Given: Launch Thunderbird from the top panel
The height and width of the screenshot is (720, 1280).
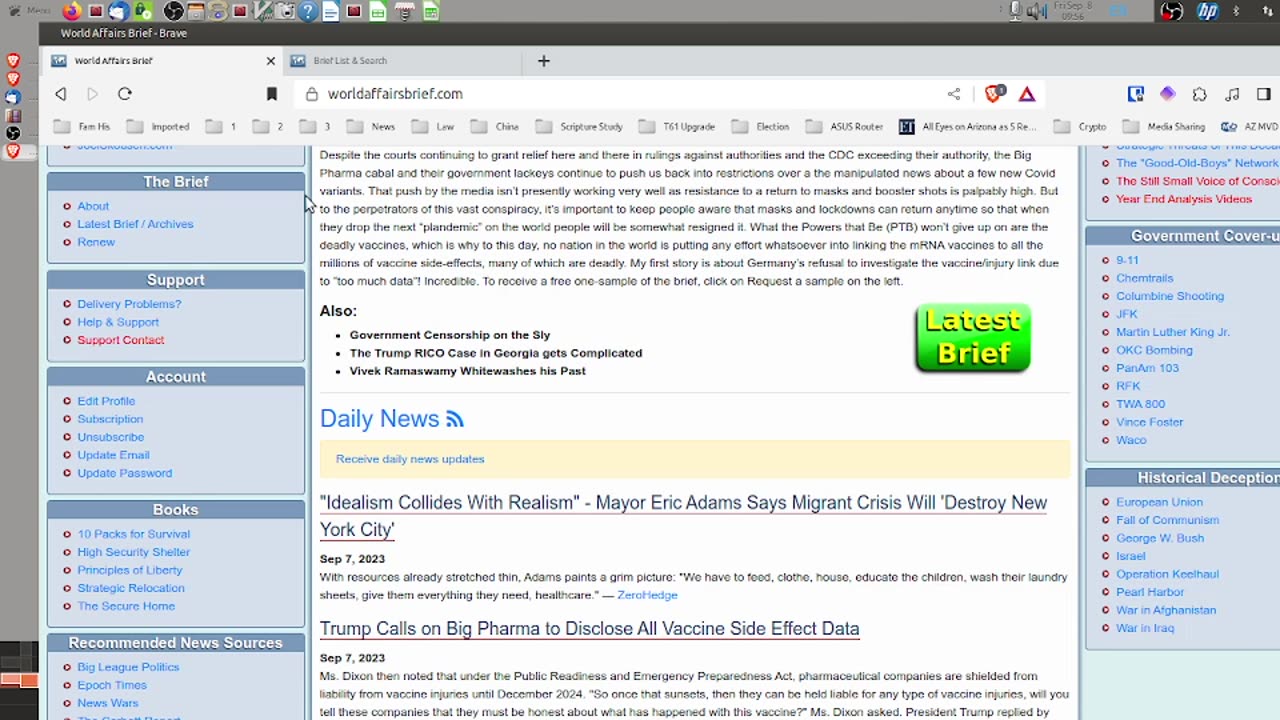Looking at the screenshot, I should [x=118, y=11].
